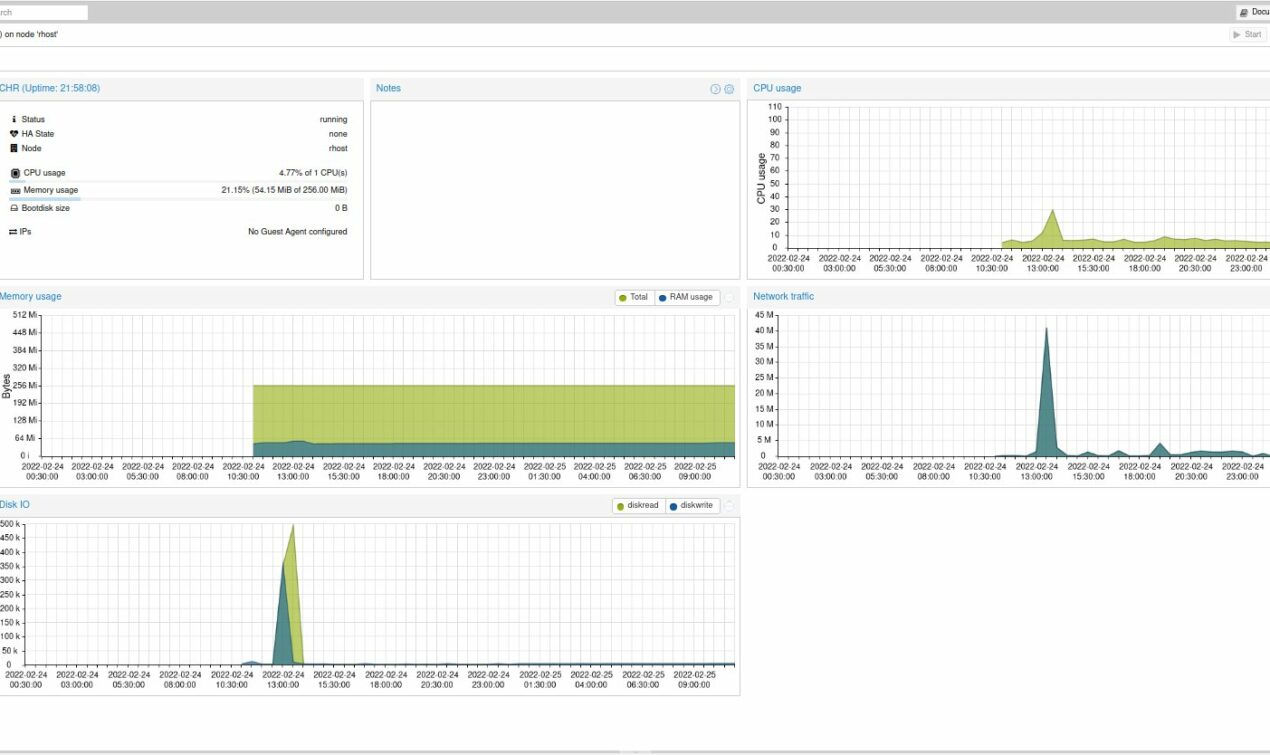The image size is (1270, 755).
Task: Click the 'CPU usage' chart title
Action: coord(777,88)
